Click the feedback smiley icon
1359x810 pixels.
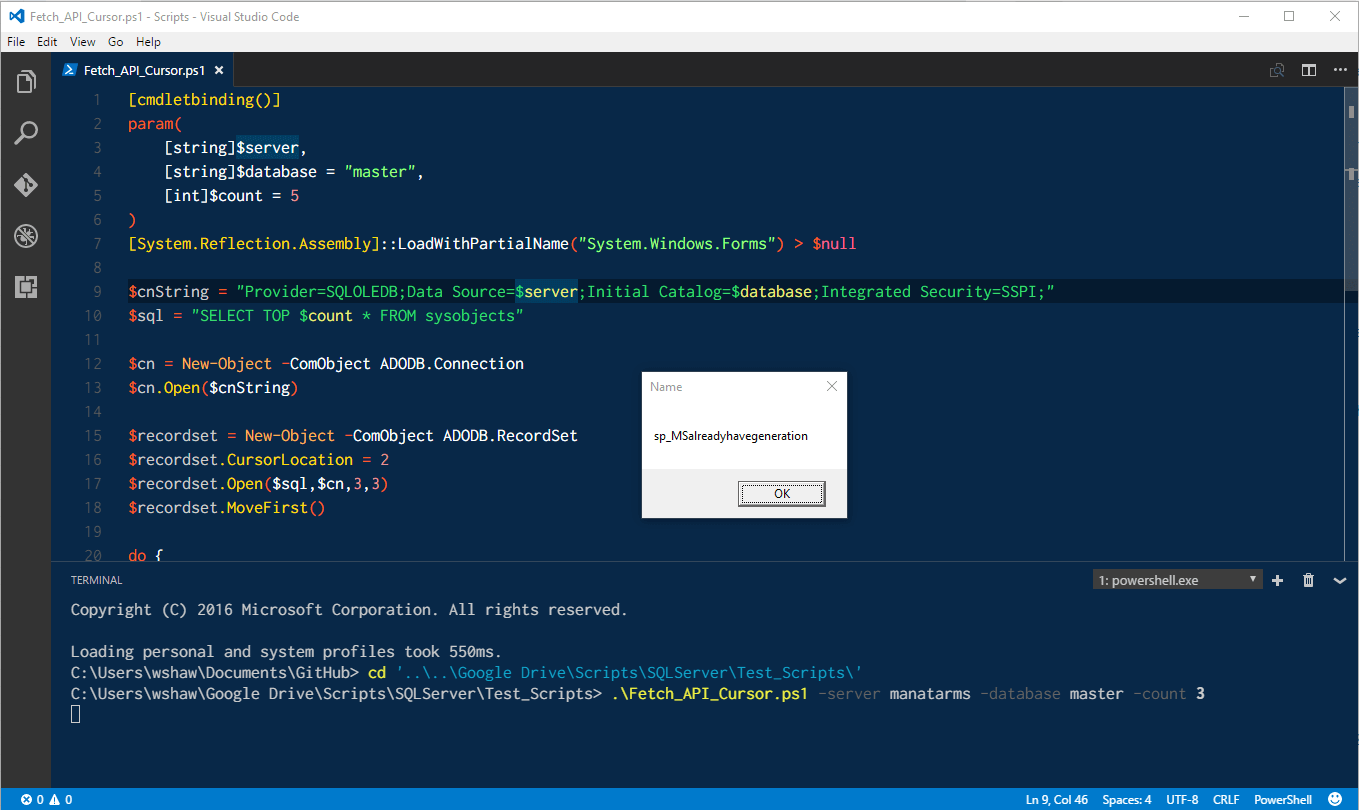click(x=1334, y=799)
